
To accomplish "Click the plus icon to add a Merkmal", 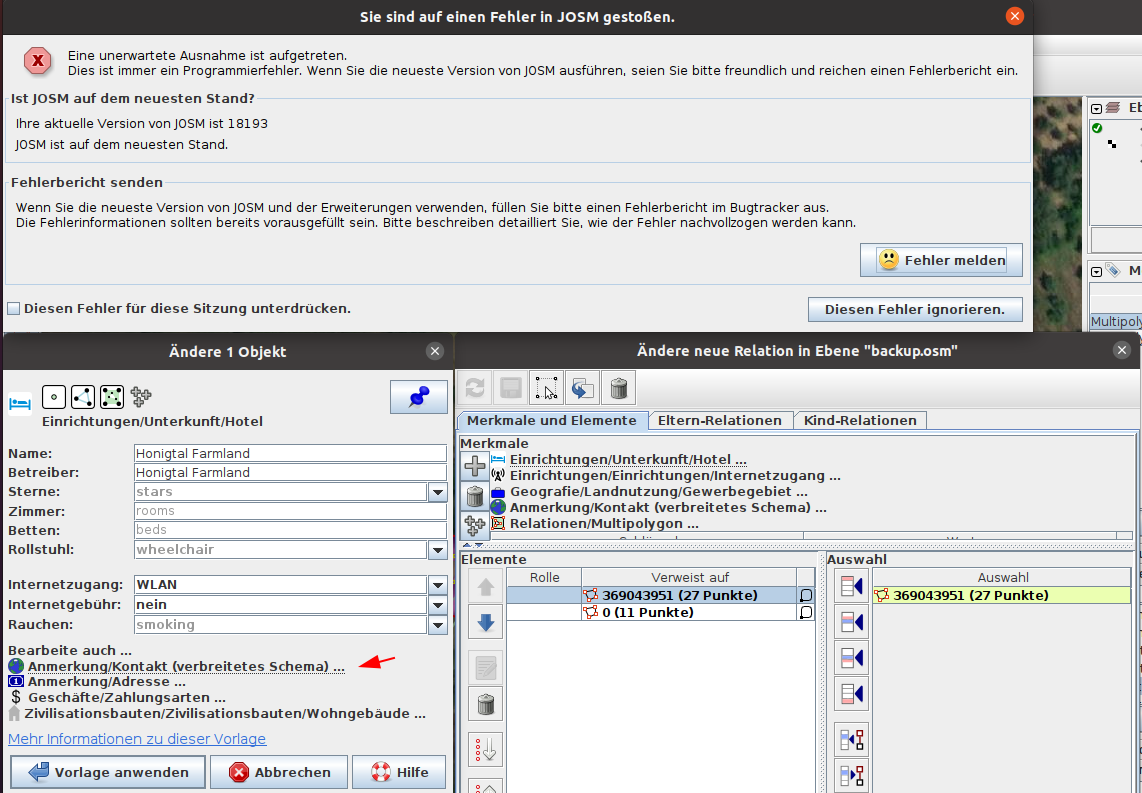I will pos(475,466).
